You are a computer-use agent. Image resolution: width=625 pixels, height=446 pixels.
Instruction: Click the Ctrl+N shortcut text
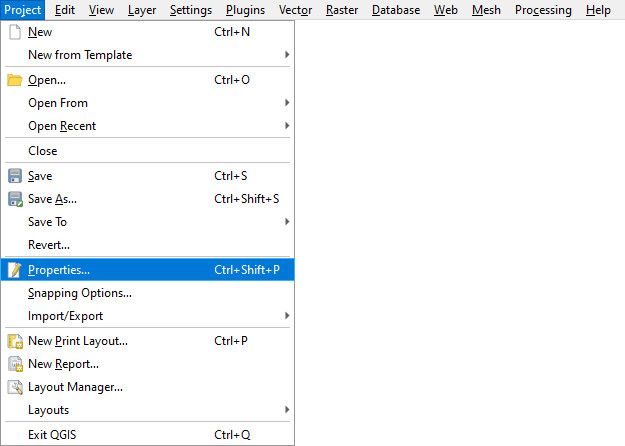click(232, 32)
